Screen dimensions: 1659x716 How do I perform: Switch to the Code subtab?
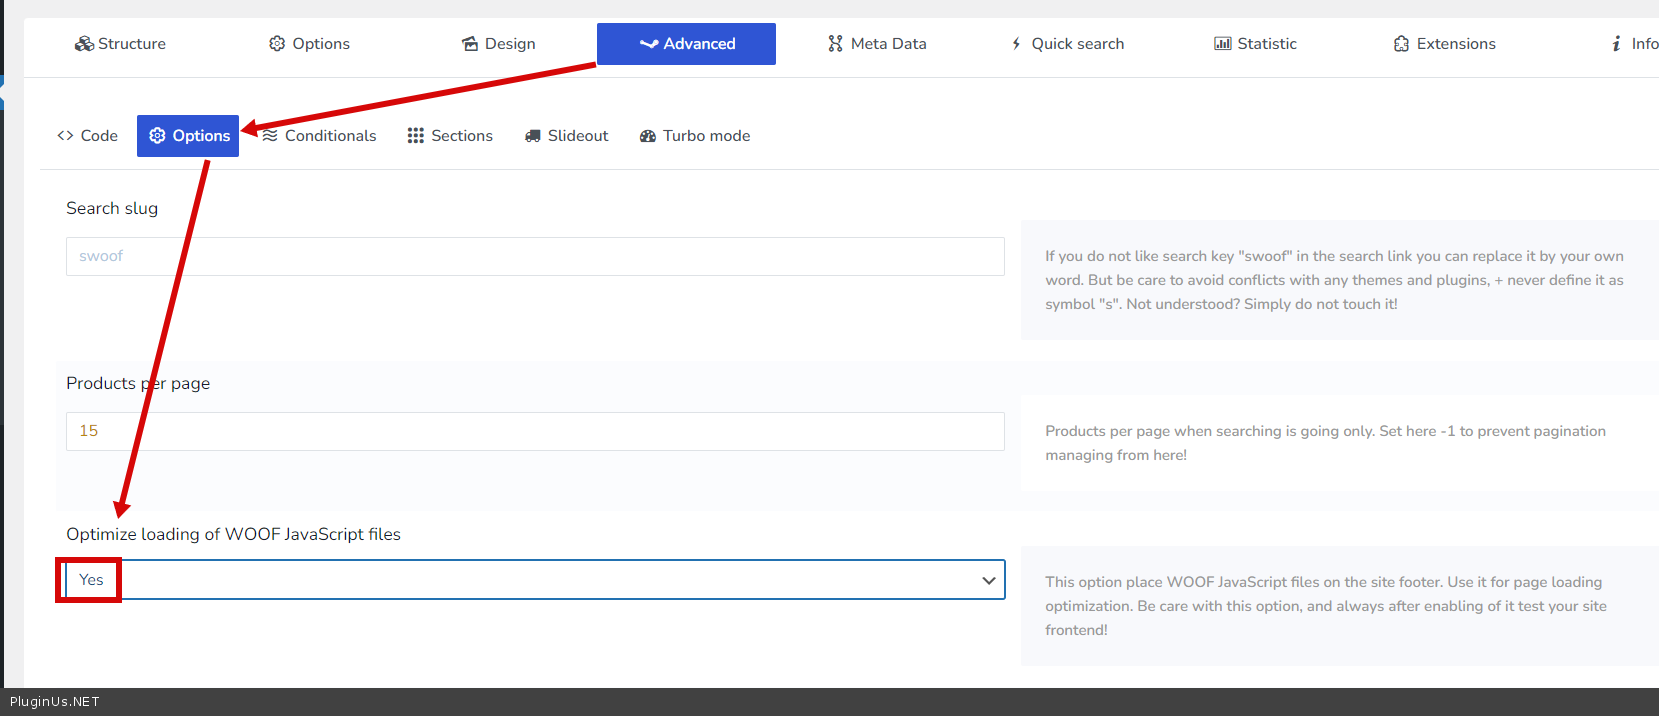(x=88, y=136)
